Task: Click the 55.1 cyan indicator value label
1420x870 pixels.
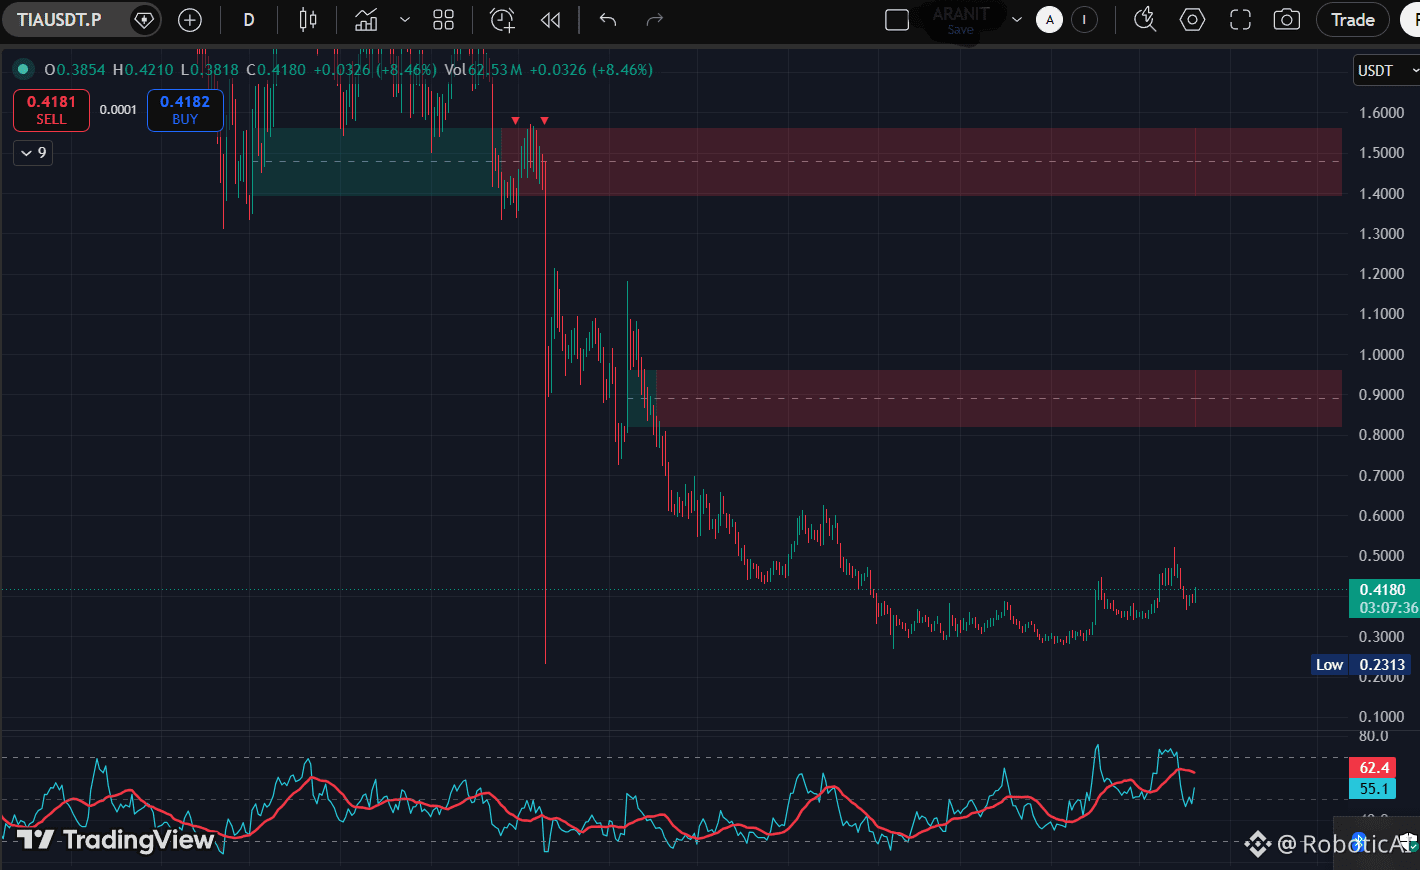Action: [x=1374, y=789]
